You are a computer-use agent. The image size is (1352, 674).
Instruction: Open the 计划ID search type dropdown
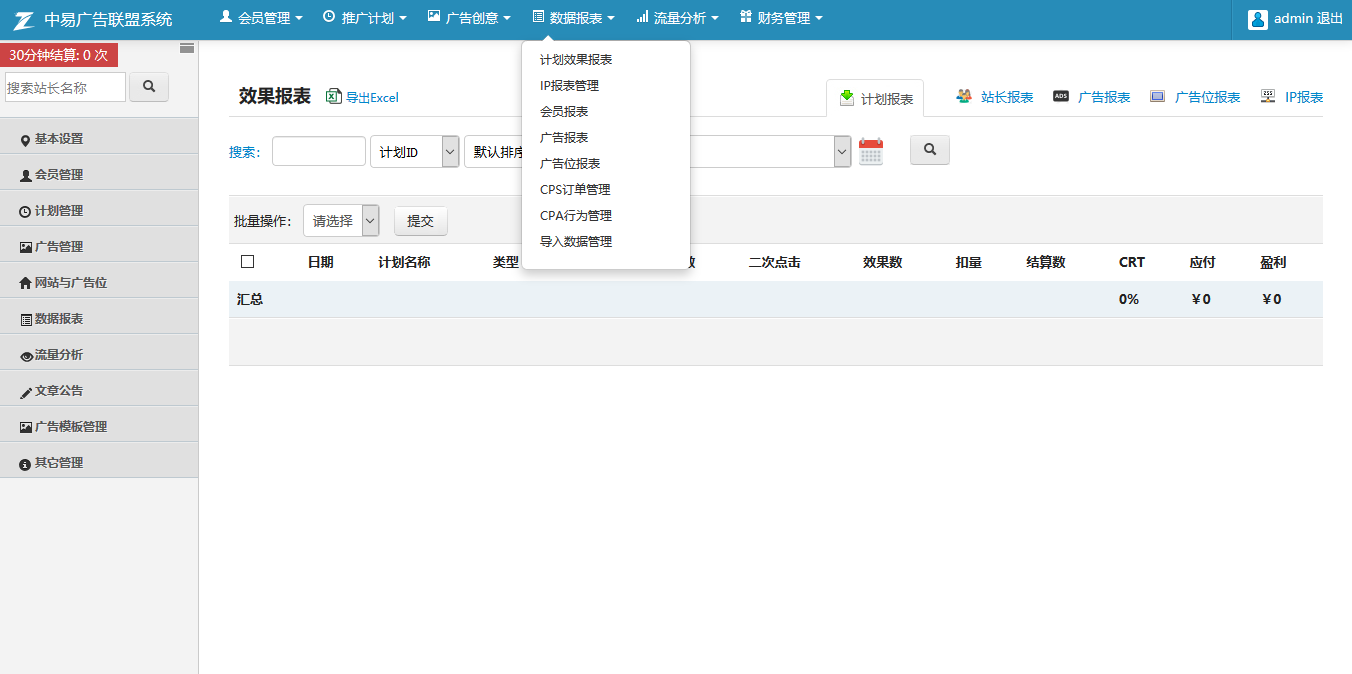(x=414, y=152)
